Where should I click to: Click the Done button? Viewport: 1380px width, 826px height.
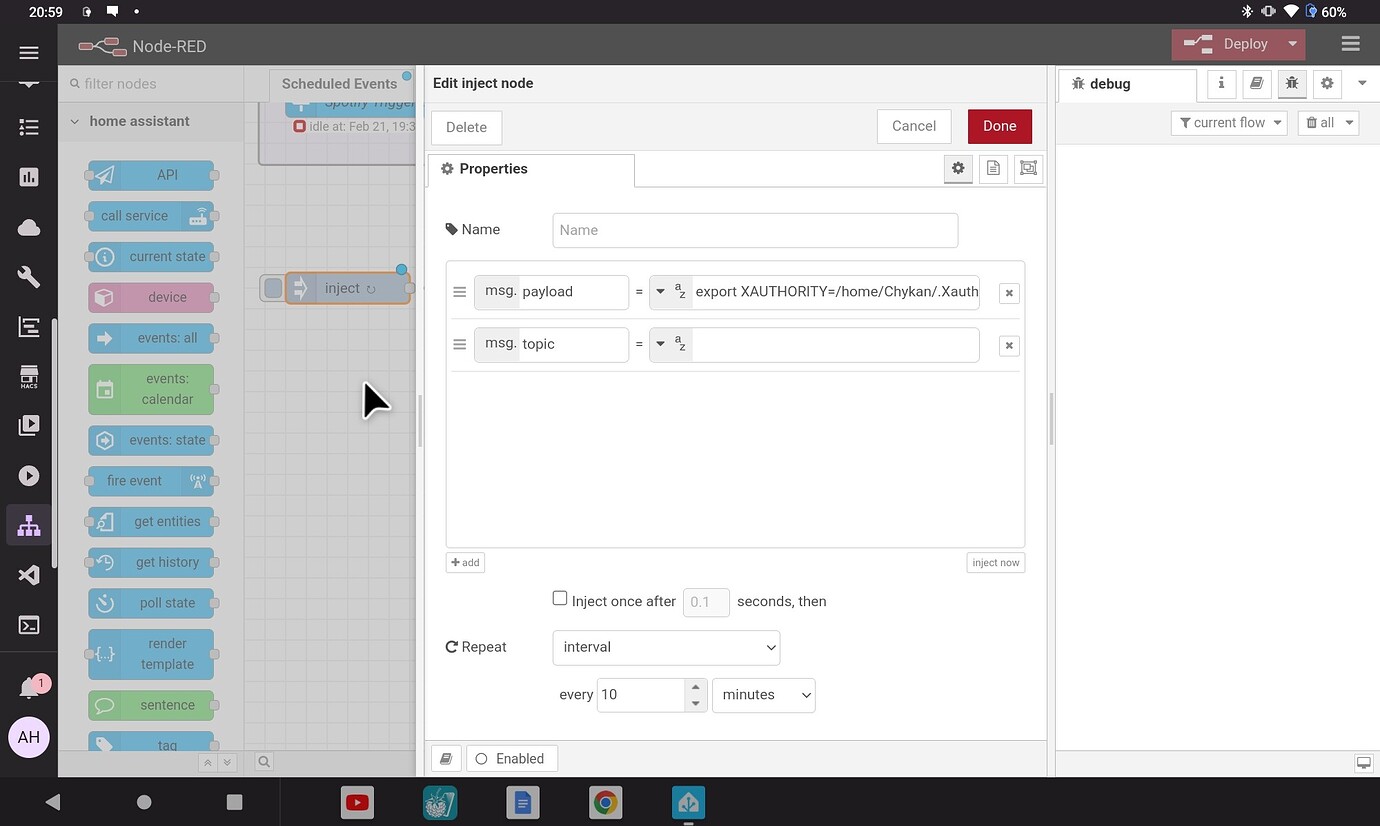tap(999, 126)
